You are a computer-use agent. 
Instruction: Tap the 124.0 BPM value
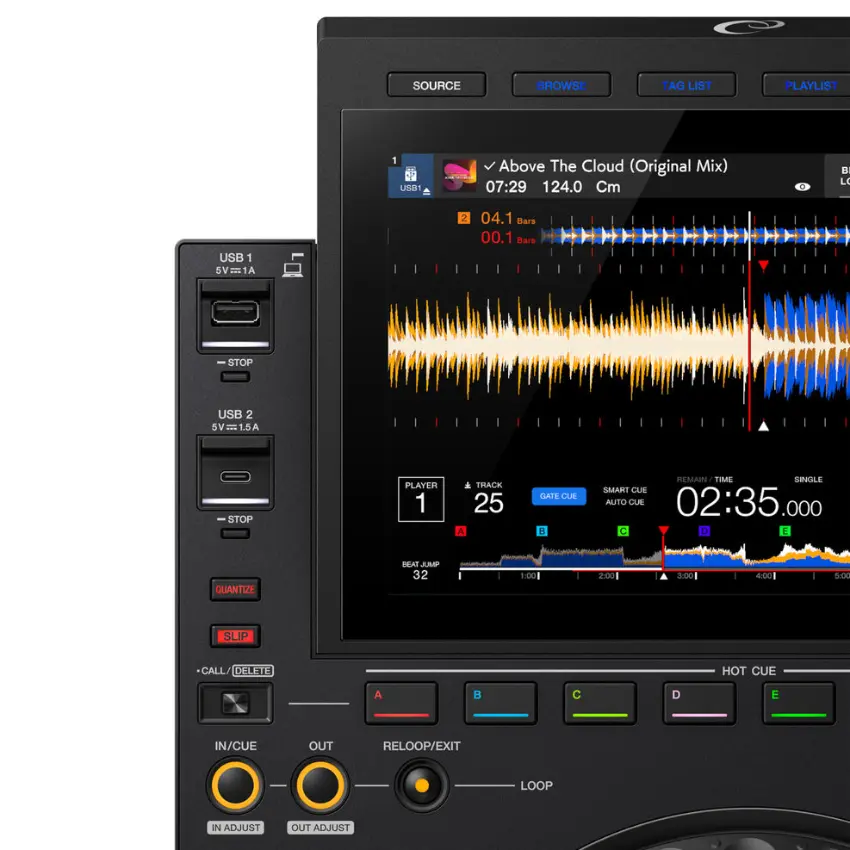click(562, 187)
